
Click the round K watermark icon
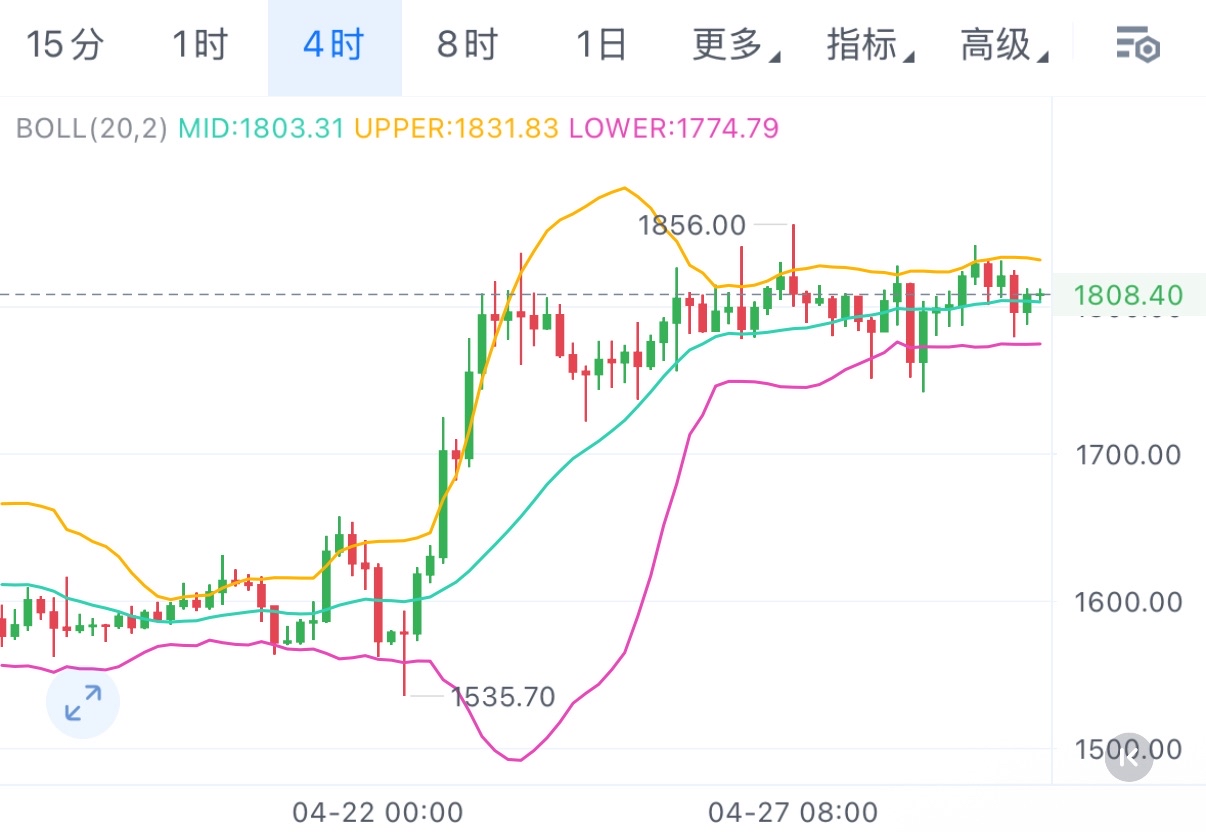1130,757
